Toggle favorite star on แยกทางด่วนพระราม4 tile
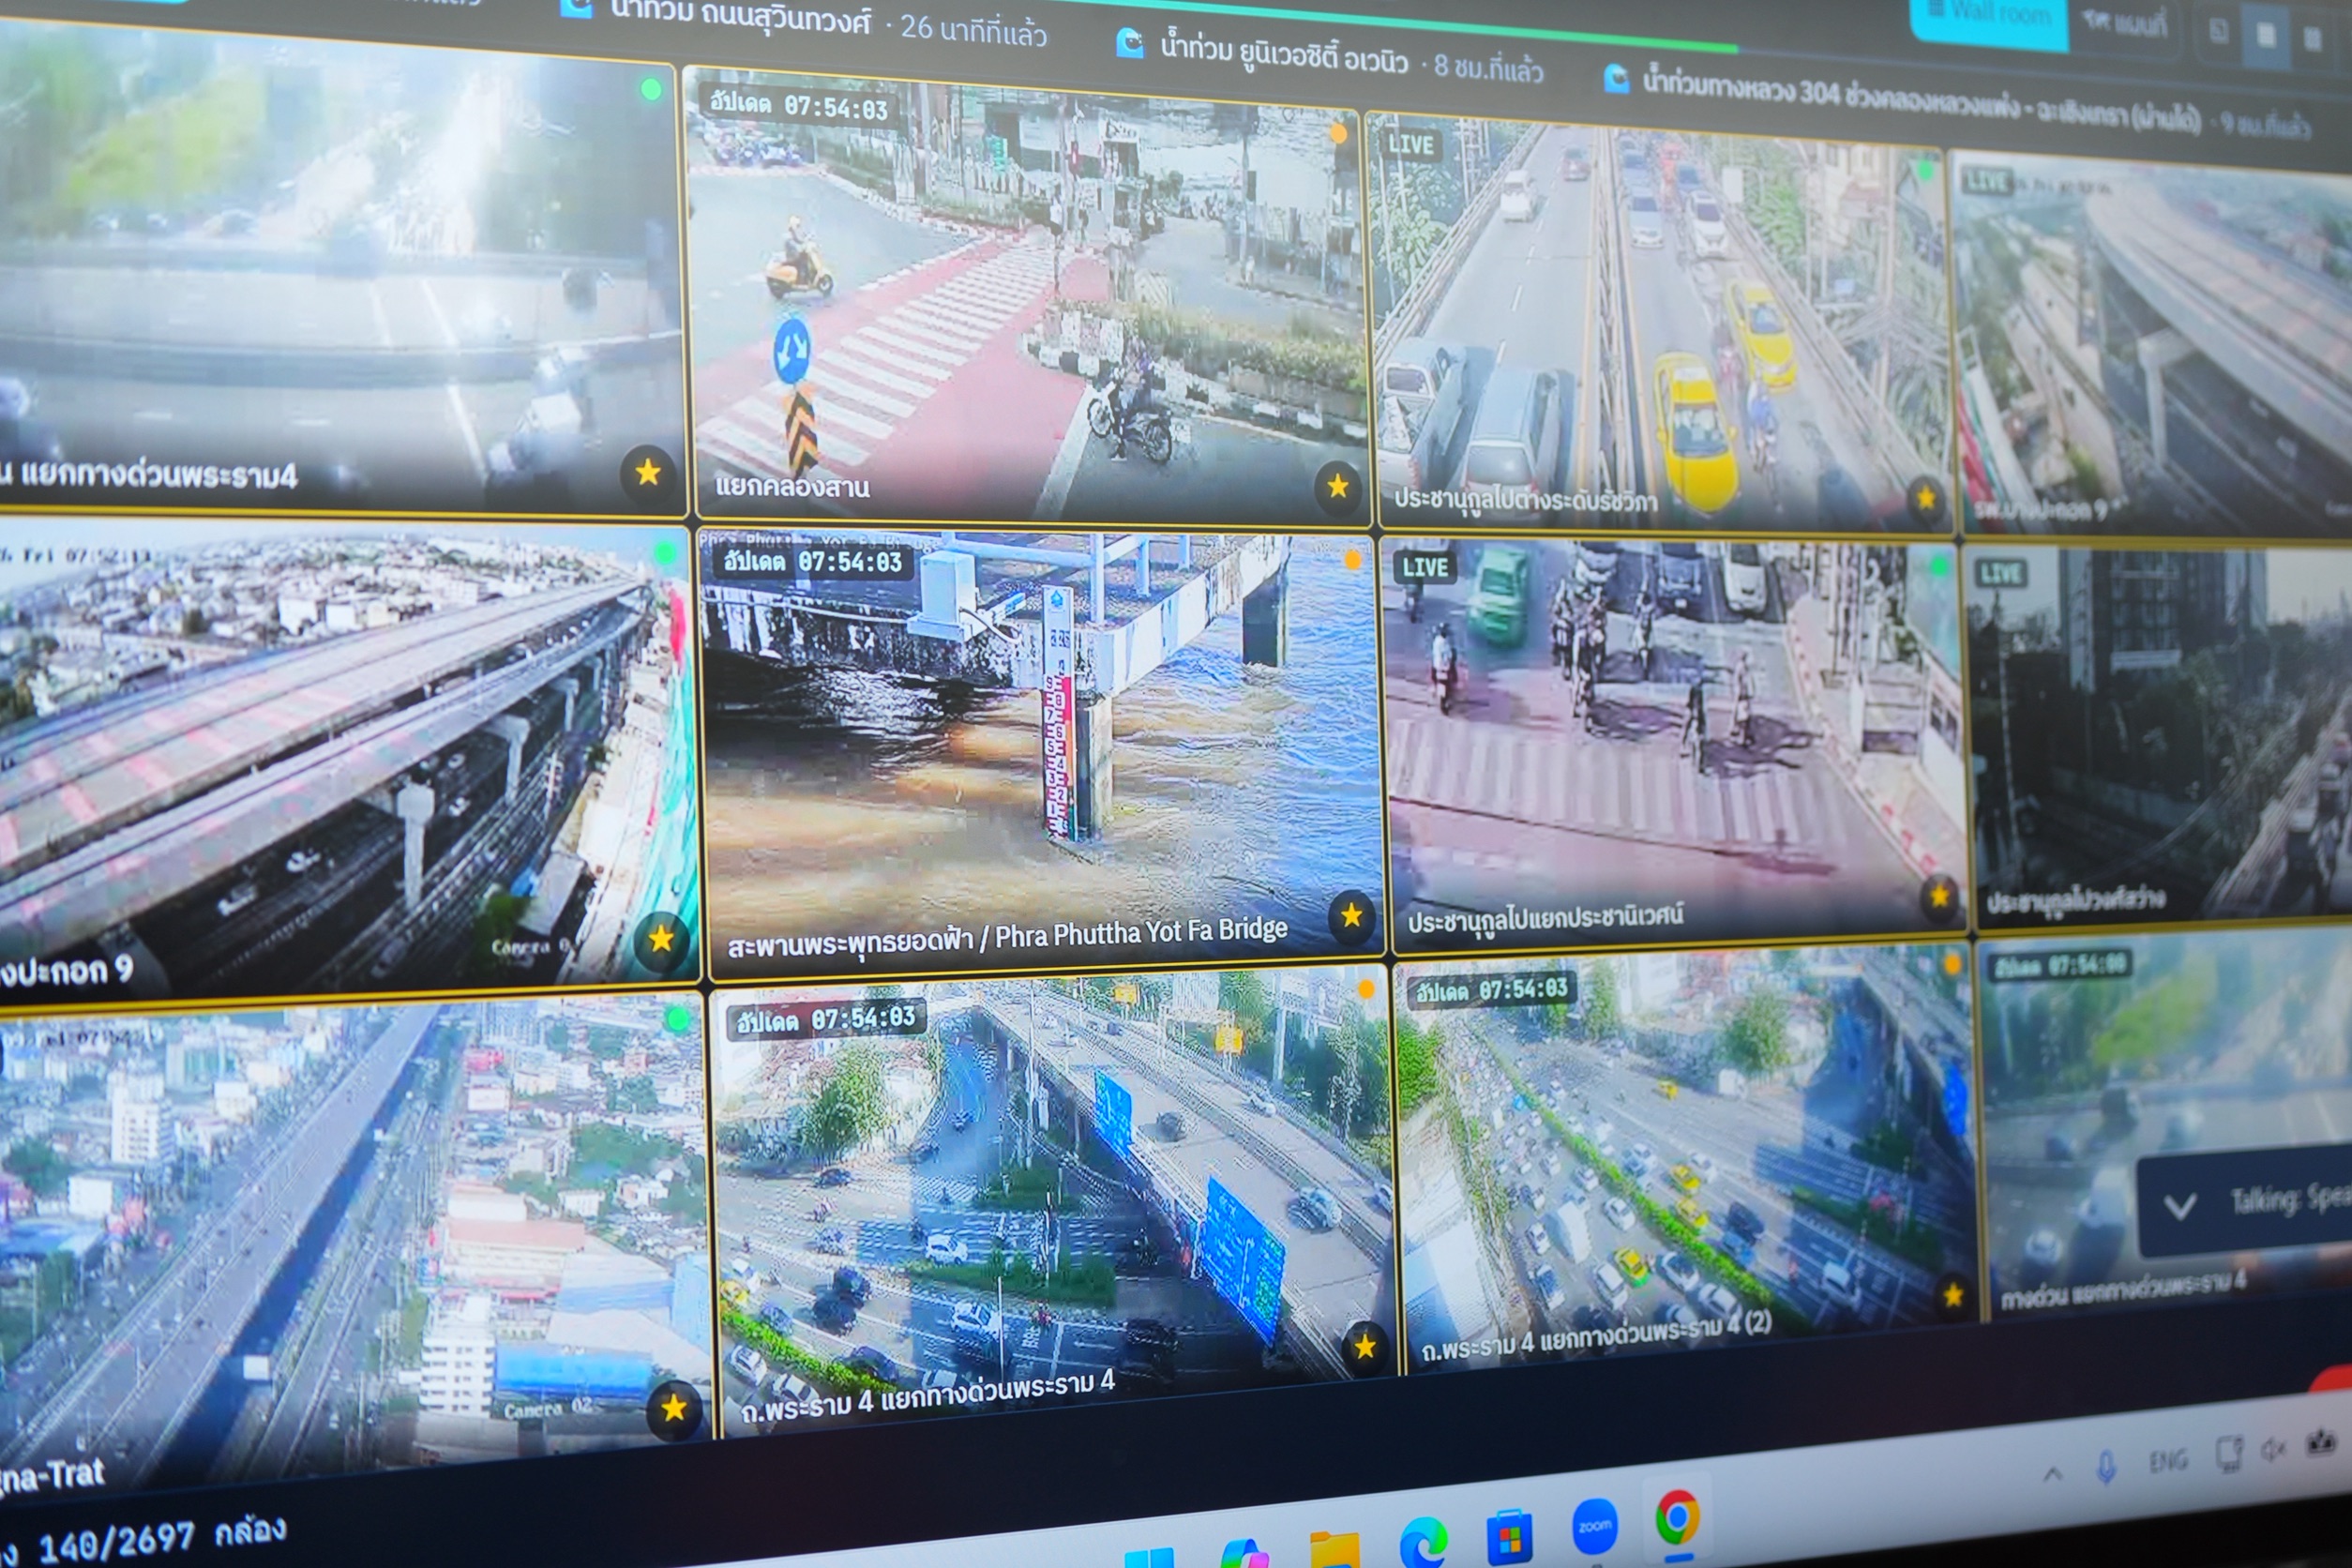The width and height of the screenshot is (2352, 1568). point(648,472)
